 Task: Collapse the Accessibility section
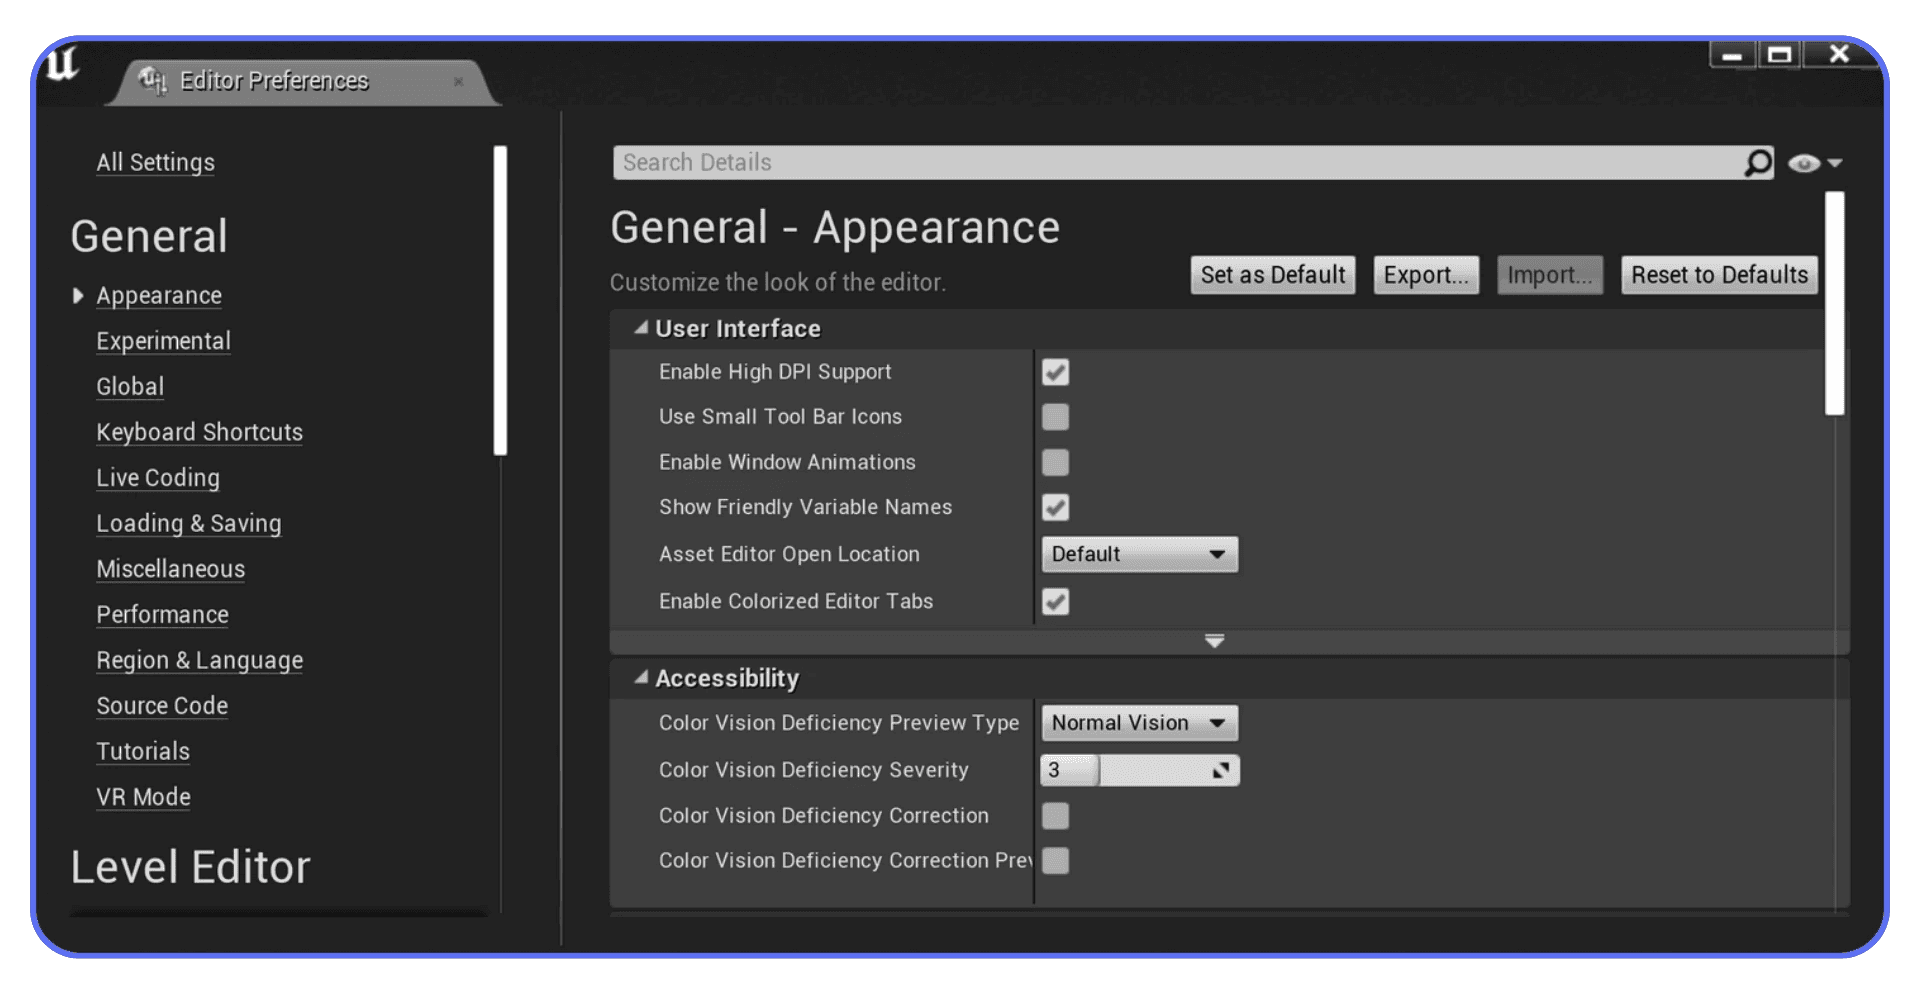641,677
